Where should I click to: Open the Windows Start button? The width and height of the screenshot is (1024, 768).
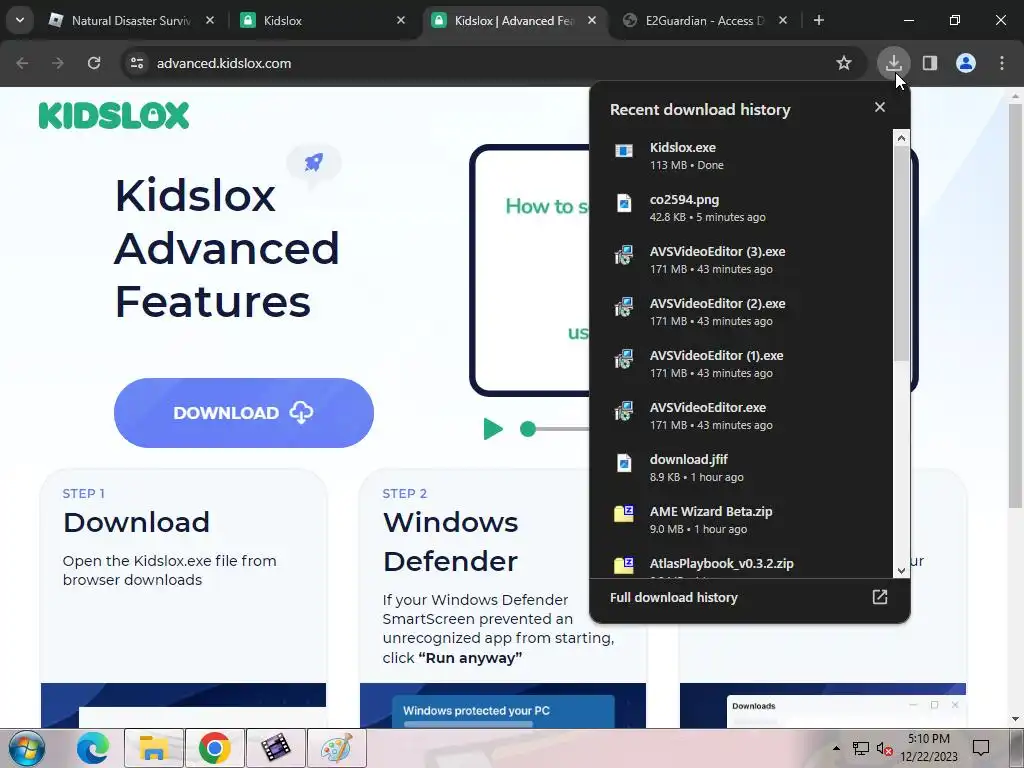26,748
